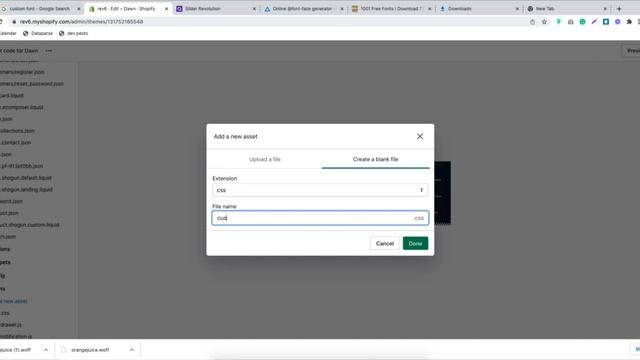The image size is (640, 360).
Task: Click the green round smiley extension icon
Action: 582,22
